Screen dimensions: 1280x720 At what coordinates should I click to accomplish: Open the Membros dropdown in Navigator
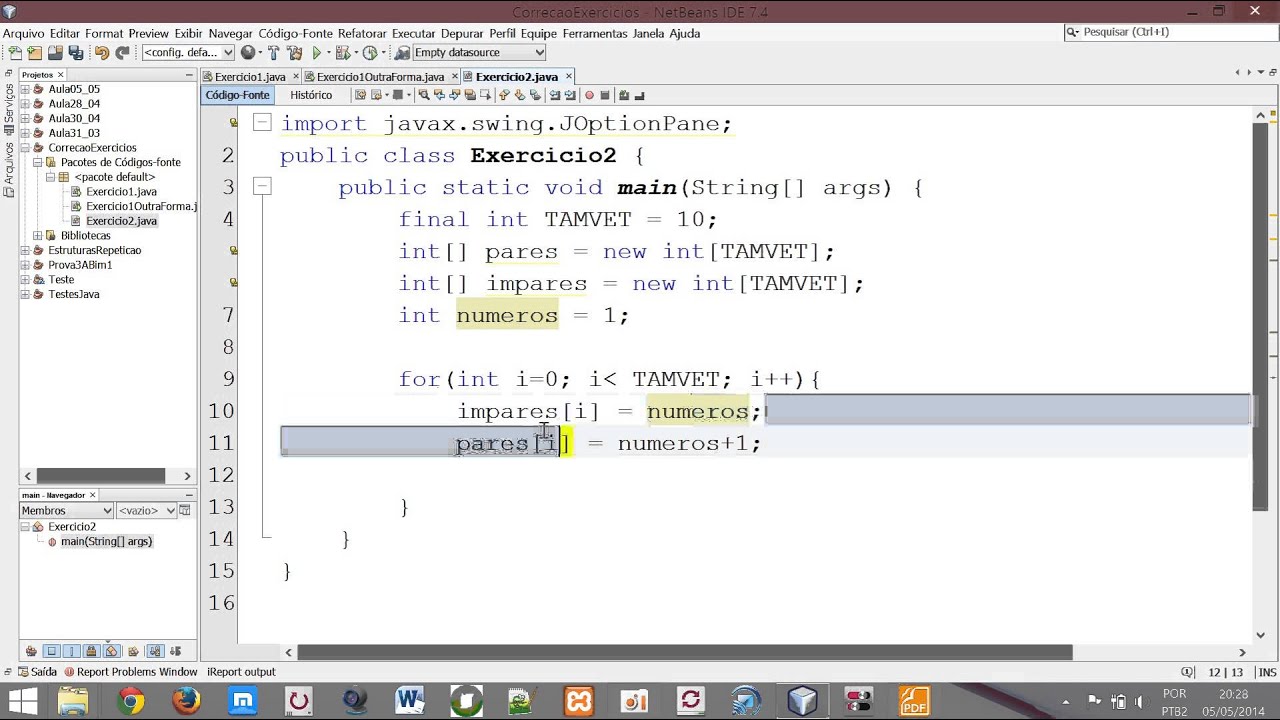[x=67, y=510]
